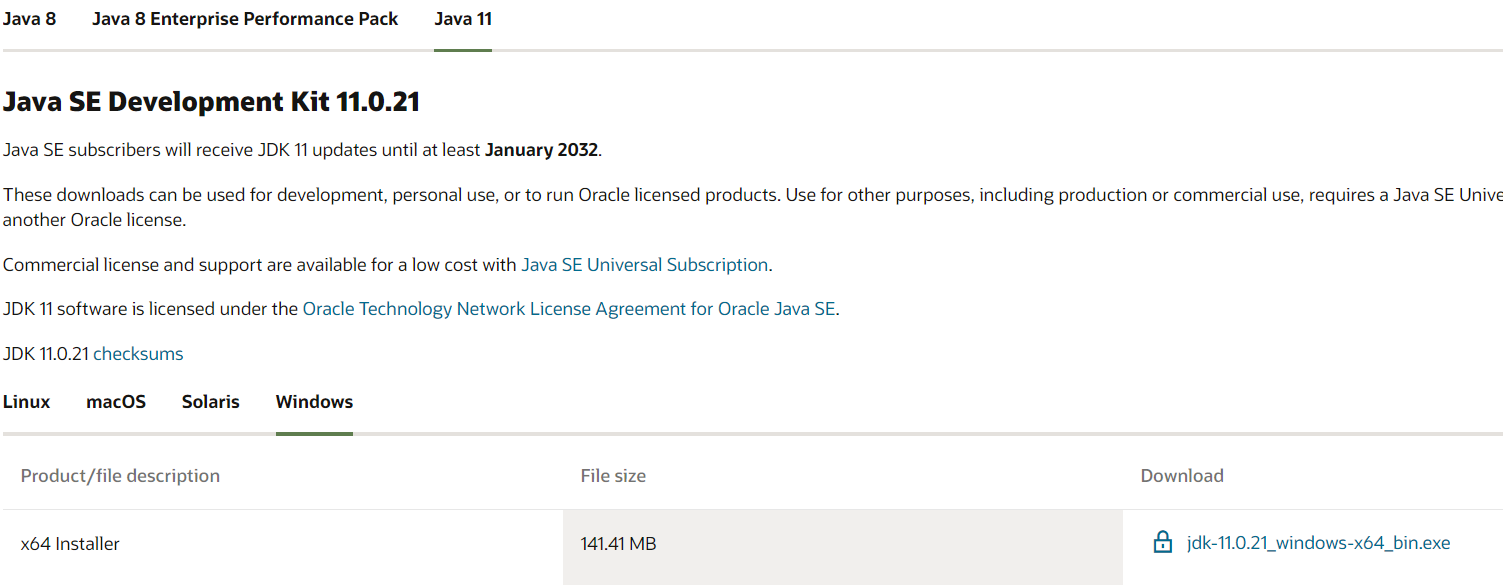Open the Oracle Technology Network License Agreement link
The image size is (1503, 585).
pos(569,309)
